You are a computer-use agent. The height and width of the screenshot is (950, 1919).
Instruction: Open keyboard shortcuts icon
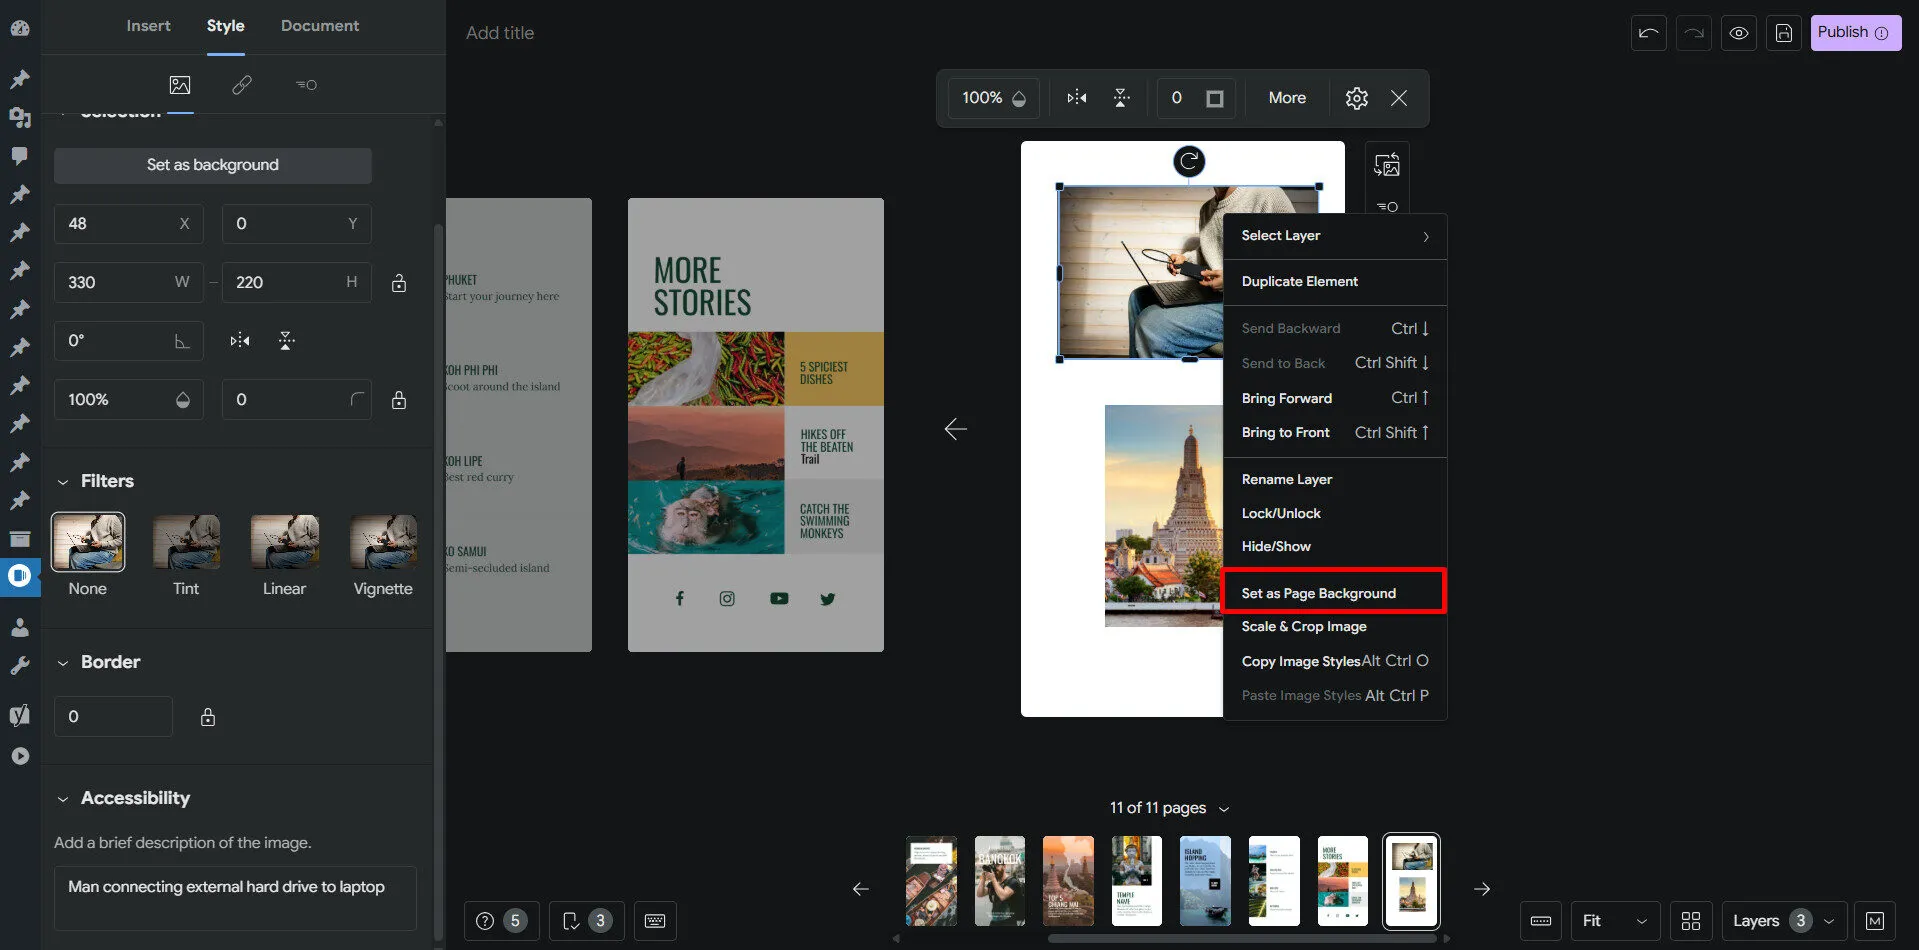click(x=655, y=921)
